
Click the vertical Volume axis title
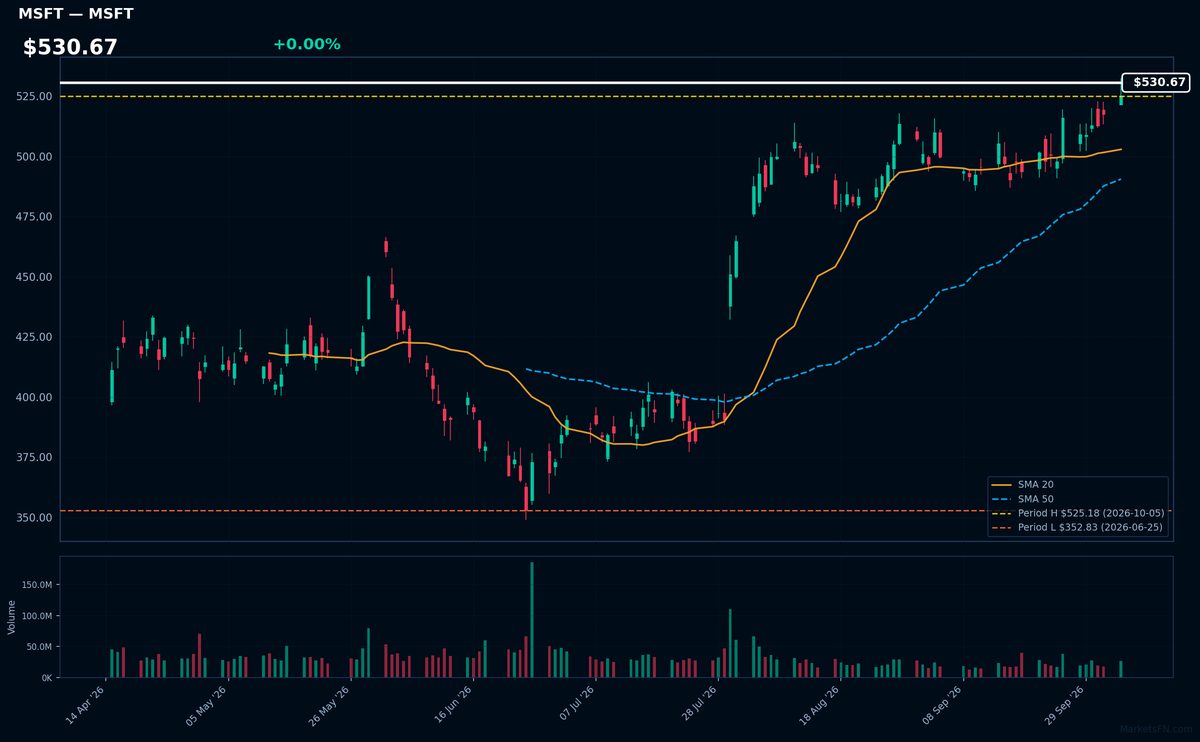(12, 617)
